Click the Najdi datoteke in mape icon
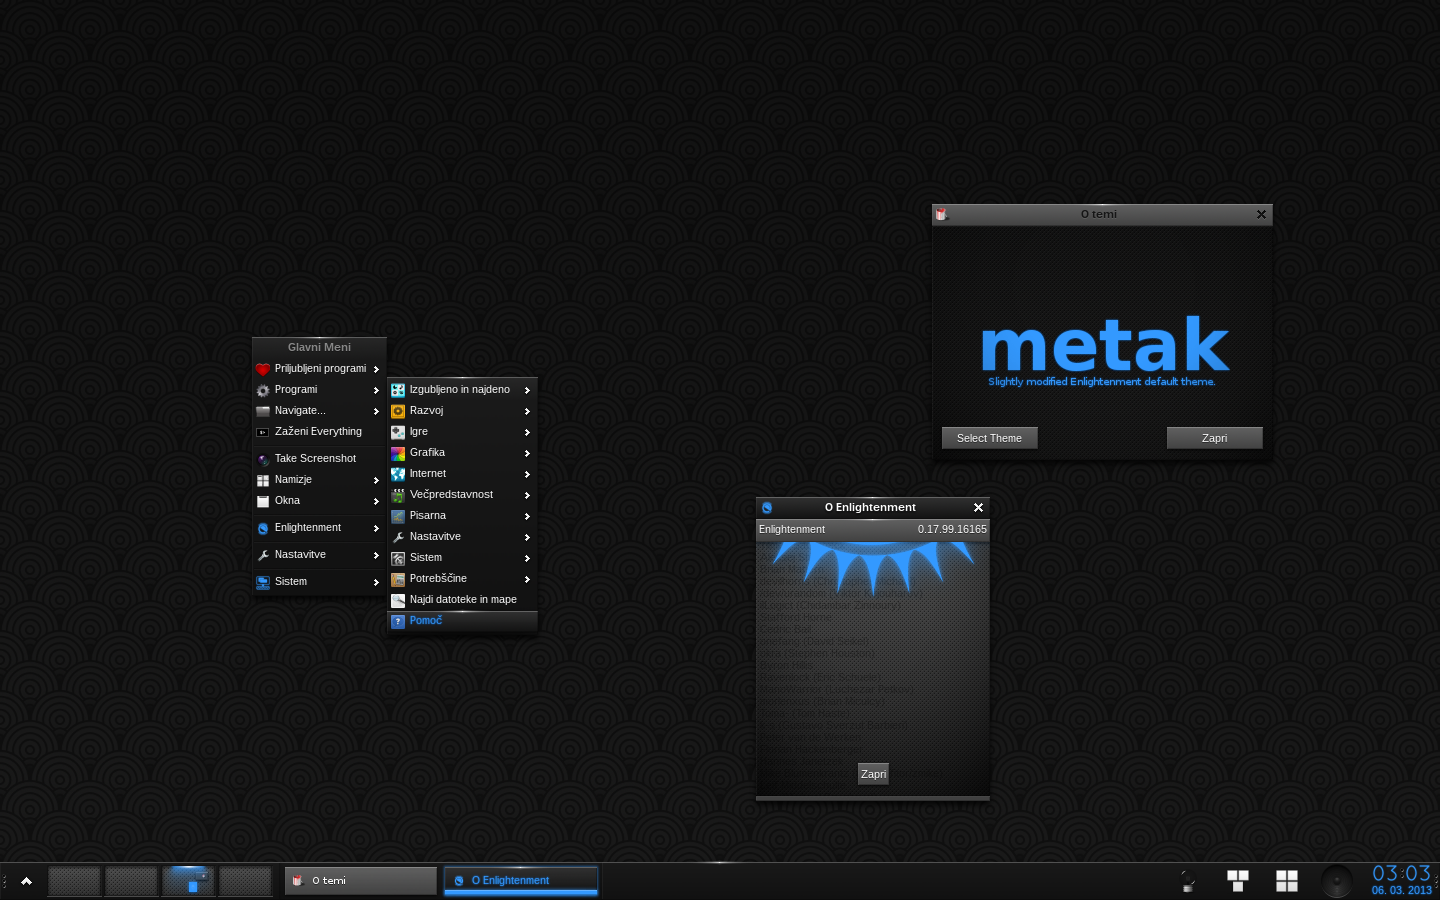The height and width of the screenshot is (900, 1440). coord(398,600)
